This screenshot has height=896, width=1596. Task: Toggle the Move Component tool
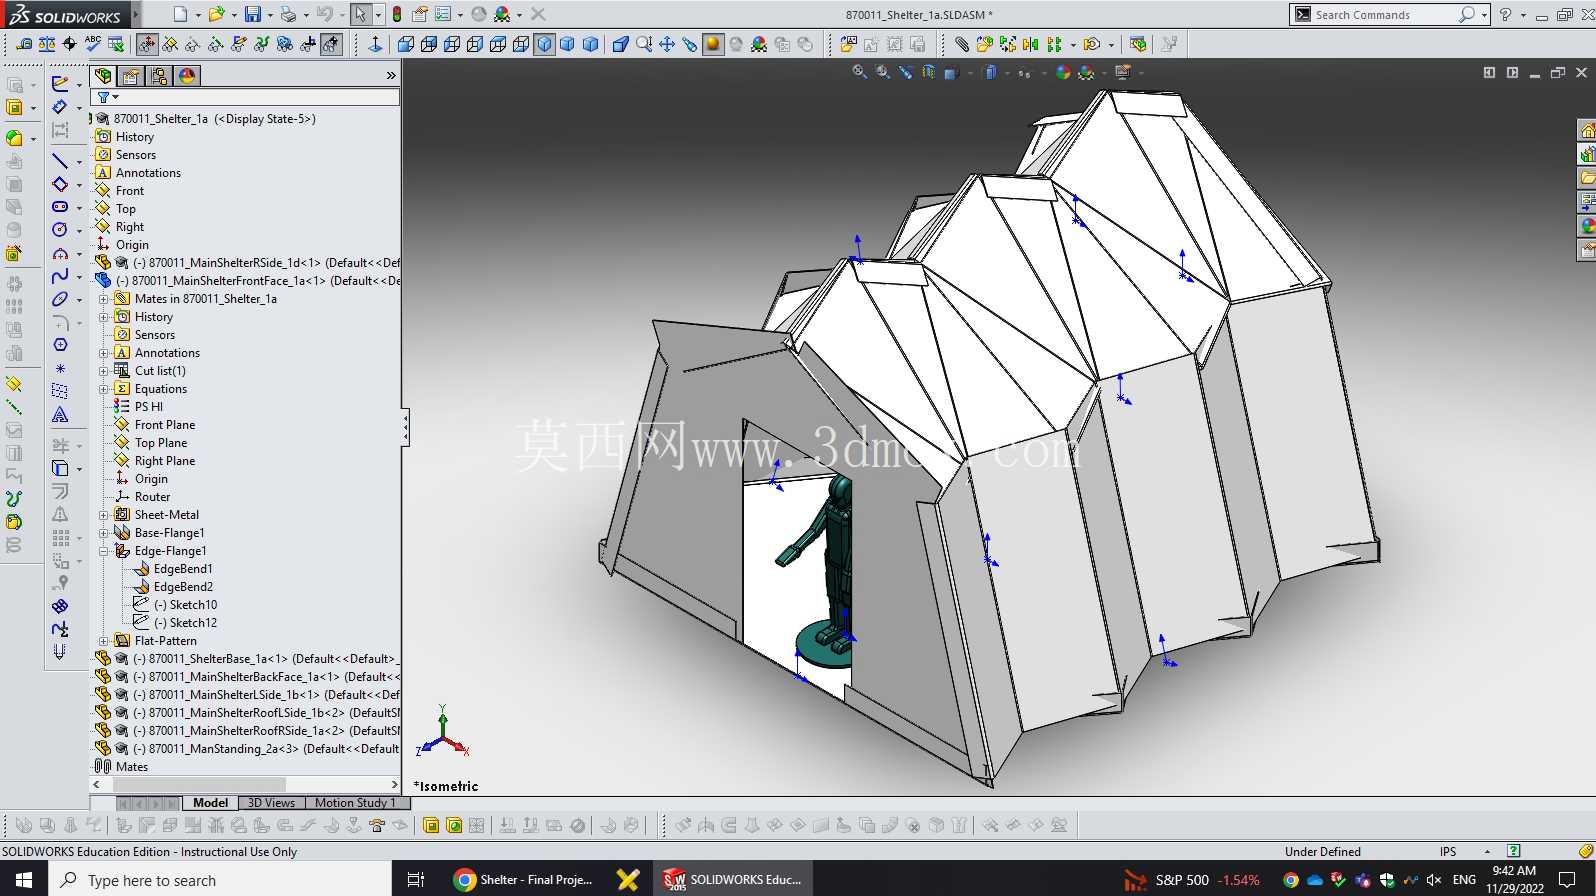tap(147, 44)
